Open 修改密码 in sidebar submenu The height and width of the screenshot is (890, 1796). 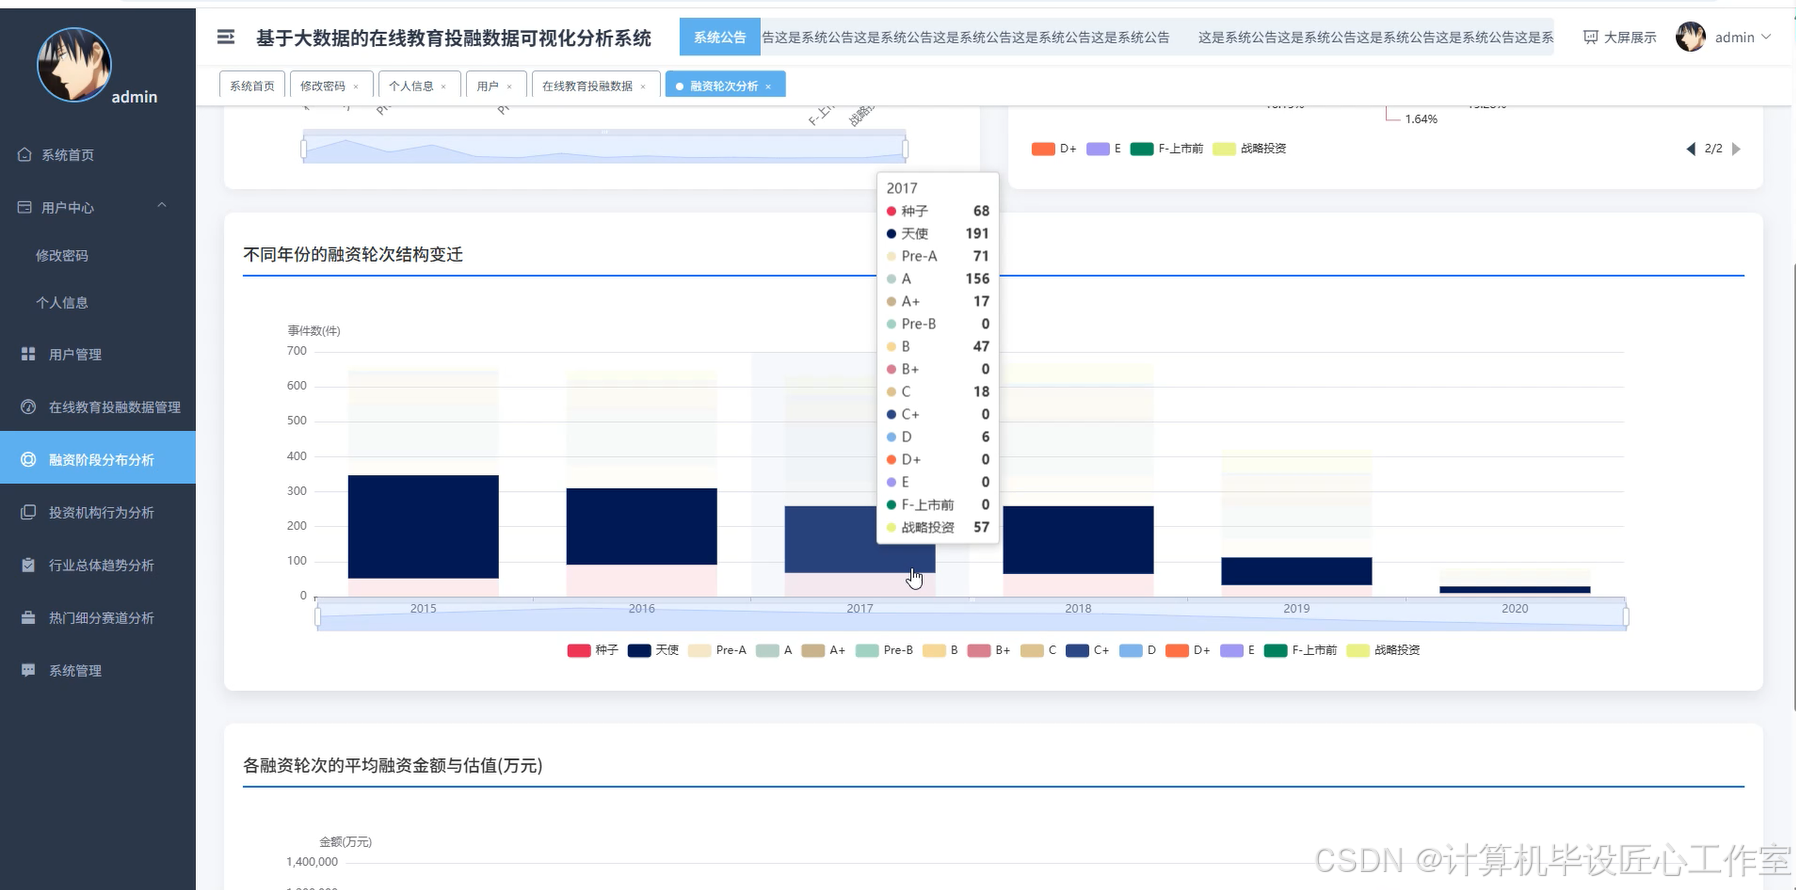coord(62,255)
